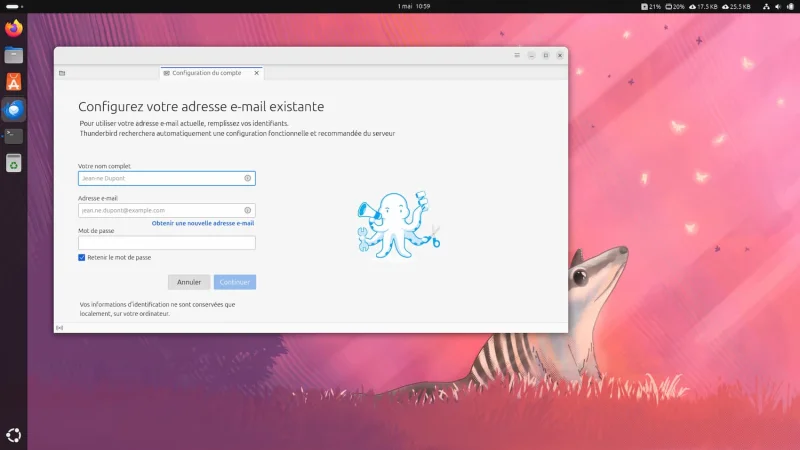The image size is (800, 450).
Task: Click the octopus illustration
Action: coord(398,224)
